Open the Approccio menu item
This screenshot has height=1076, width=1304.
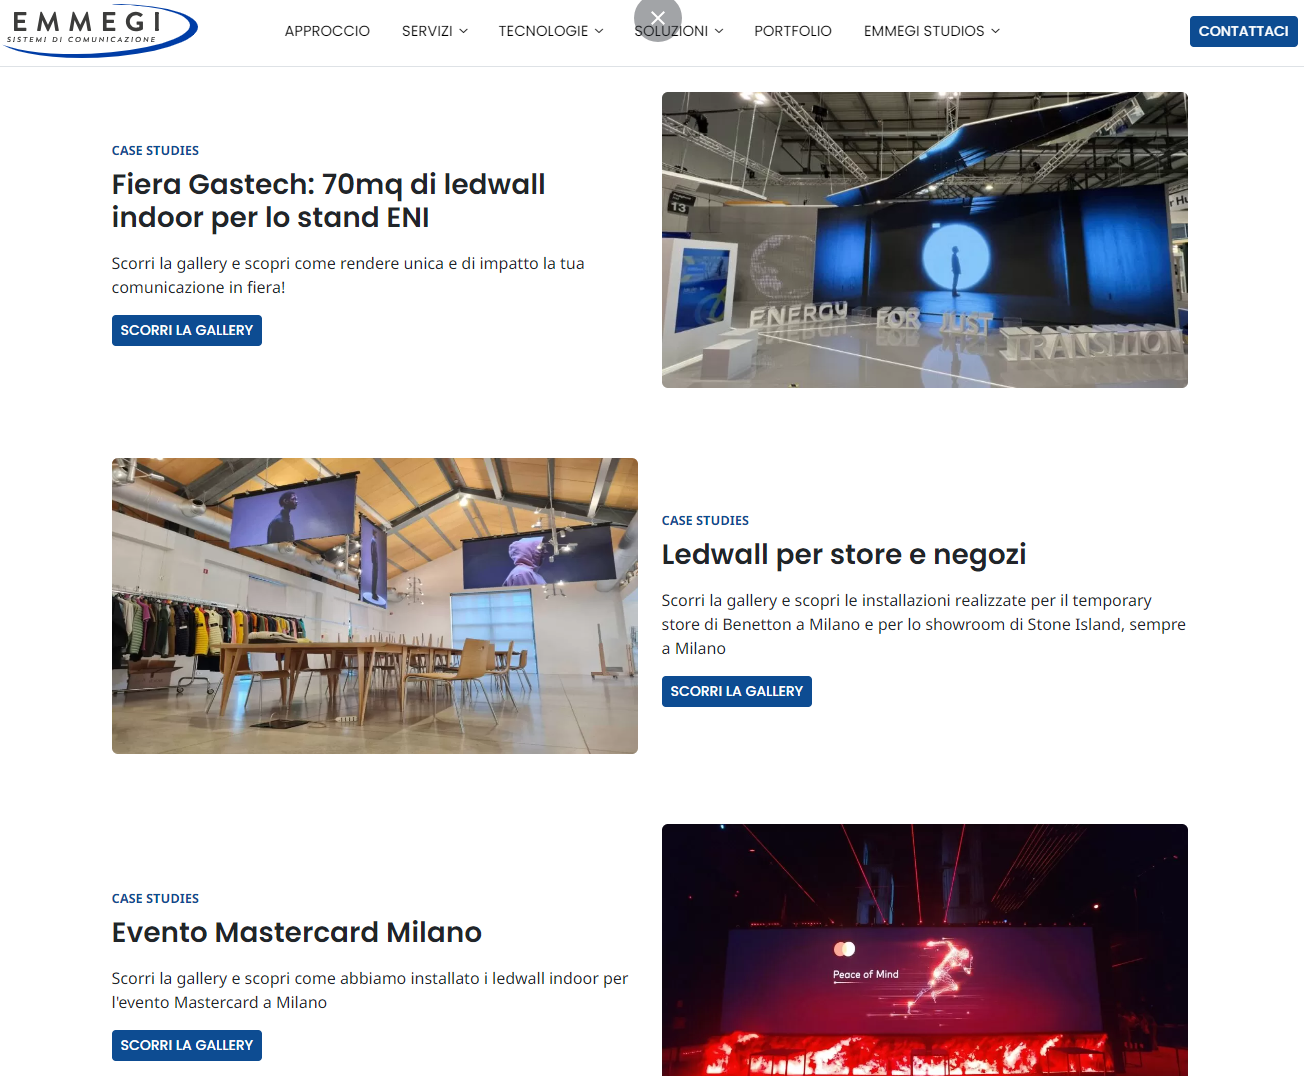pos(327,31)
